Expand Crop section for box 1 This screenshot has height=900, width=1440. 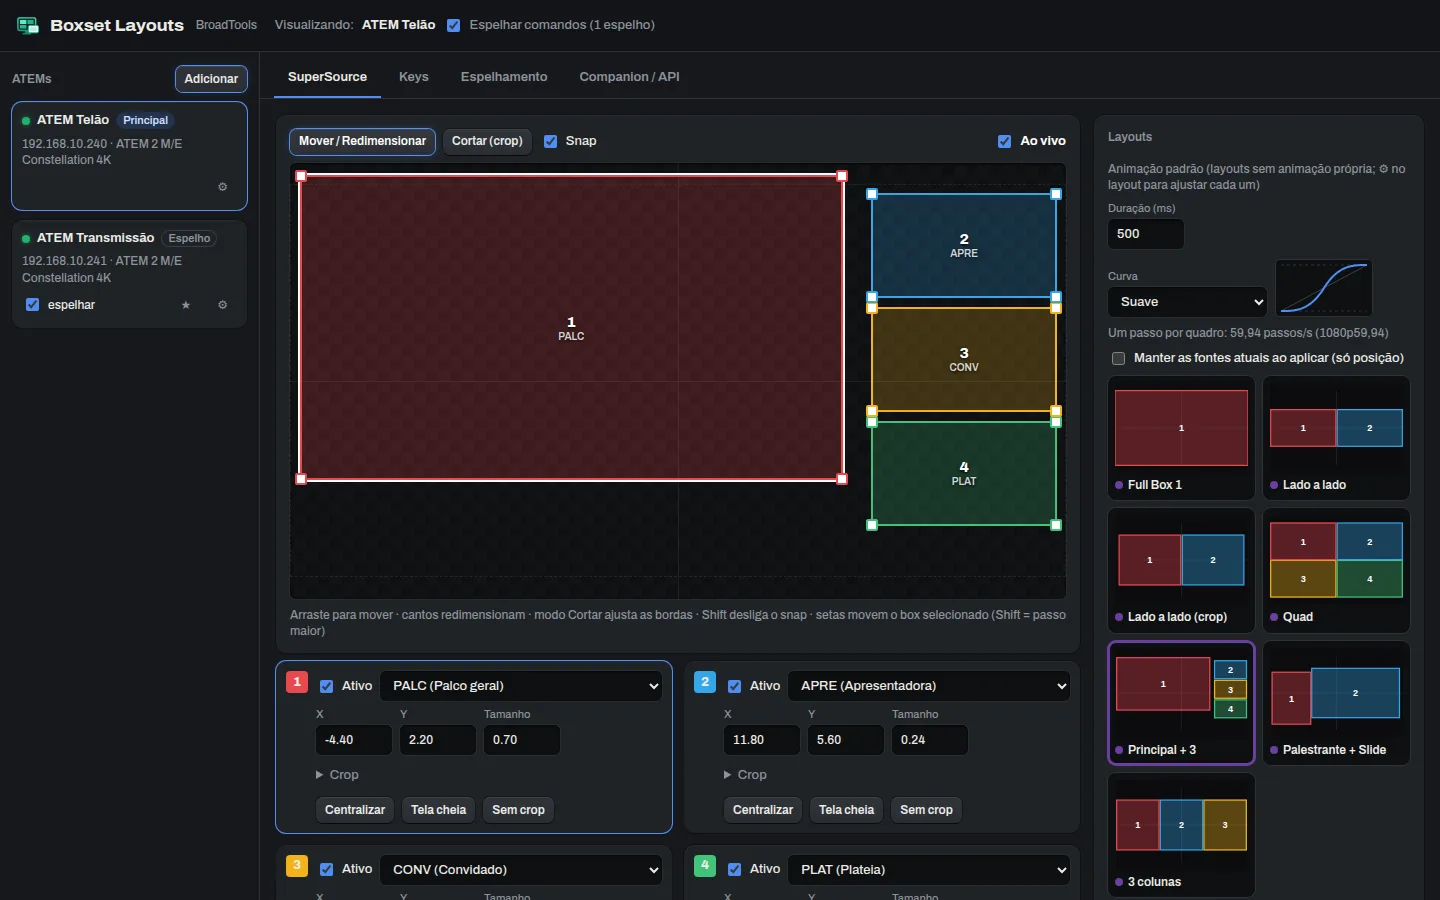(x=337, y=775)
